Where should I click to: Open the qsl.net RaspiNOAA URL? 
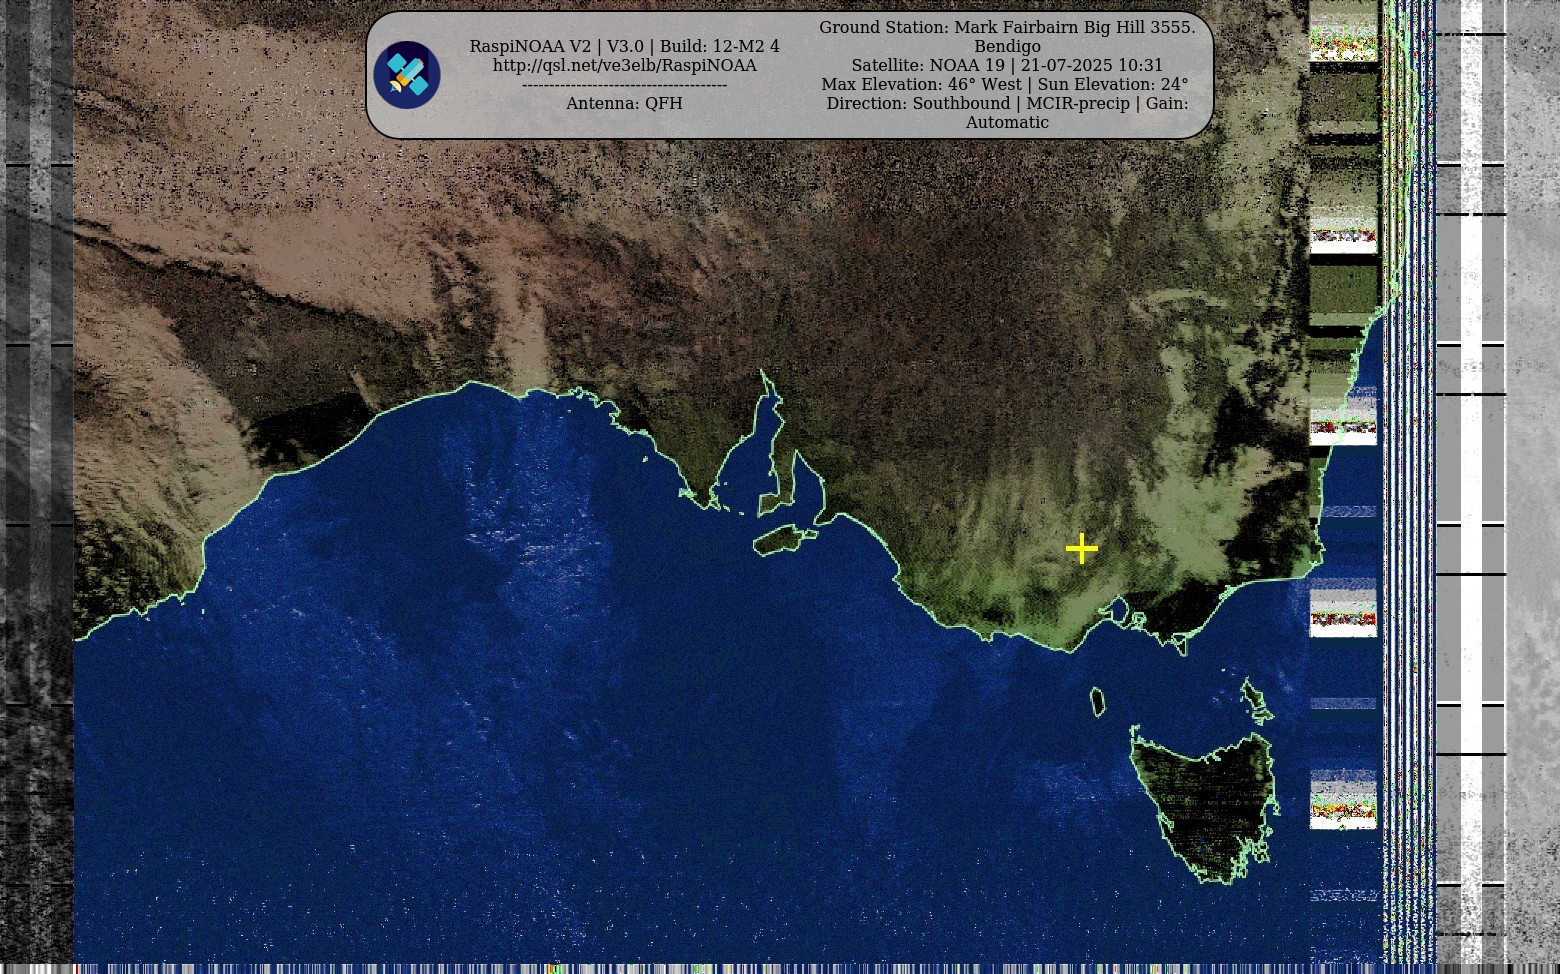pyautogui.click(x=624, y=65)
